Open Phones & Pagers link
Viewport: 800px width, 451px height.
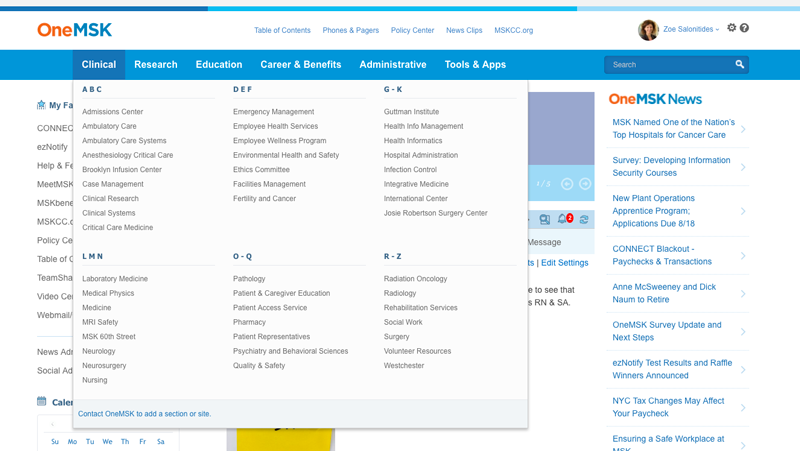pyautogui.click(x=351, y=30)
